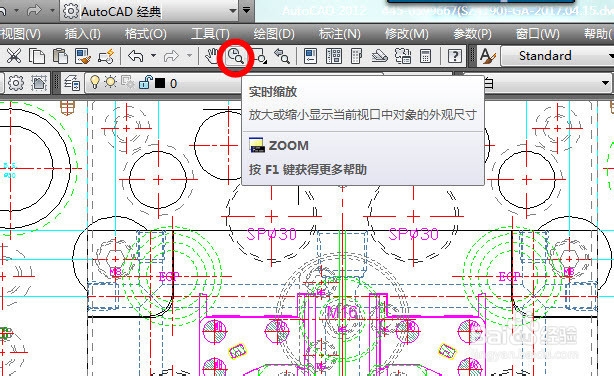Open the 绘图(D) menu
The width and height of the screenshot is (614, 376).
(x=274, y=34)
